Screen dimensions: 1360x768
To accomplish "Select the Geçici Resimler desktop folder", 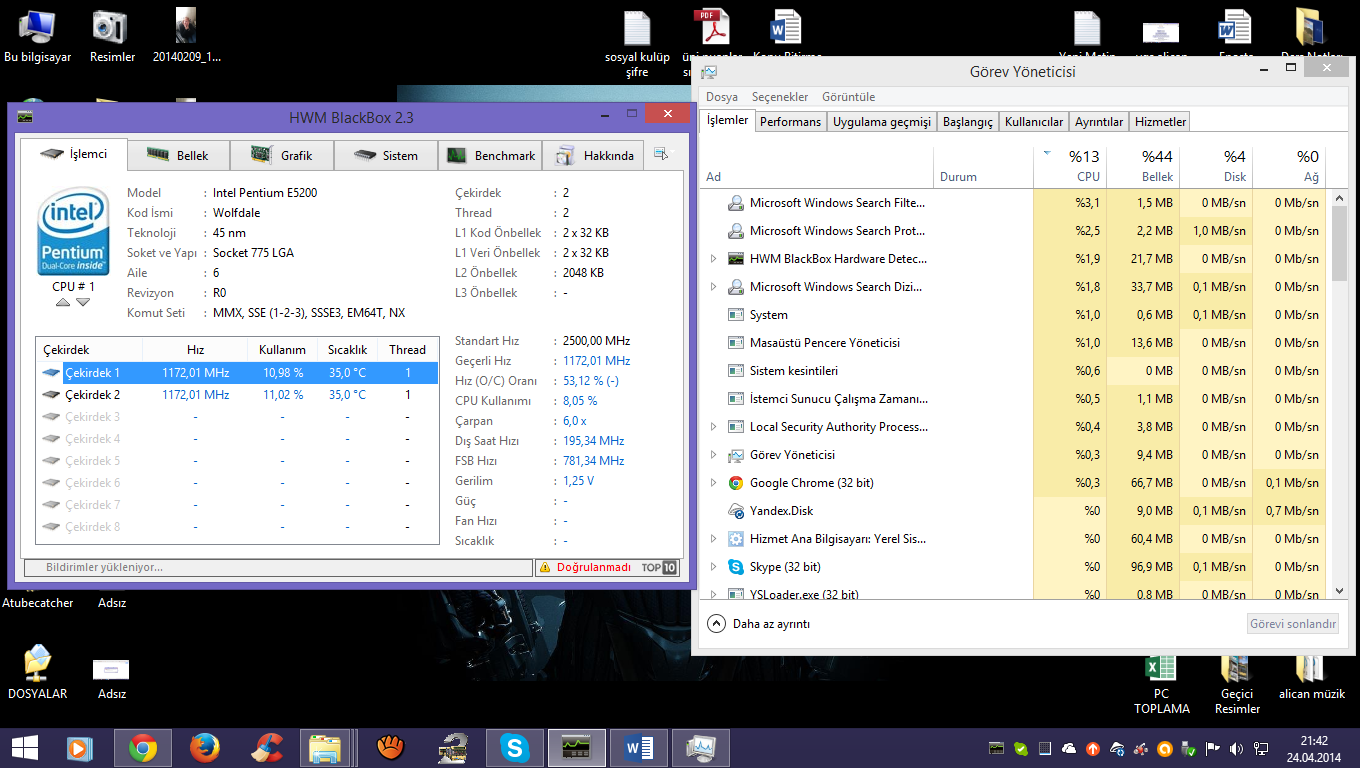I will pos(1237,685).
